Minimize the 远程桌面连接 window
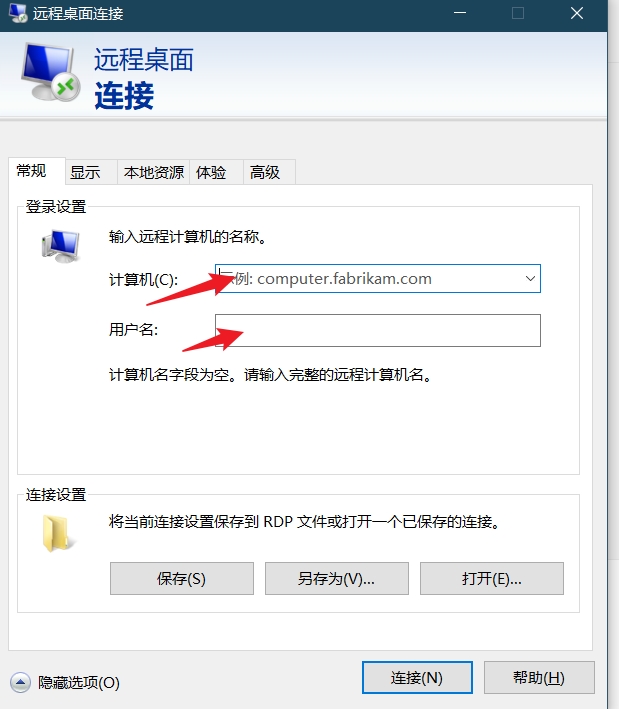 pos(460,13)
